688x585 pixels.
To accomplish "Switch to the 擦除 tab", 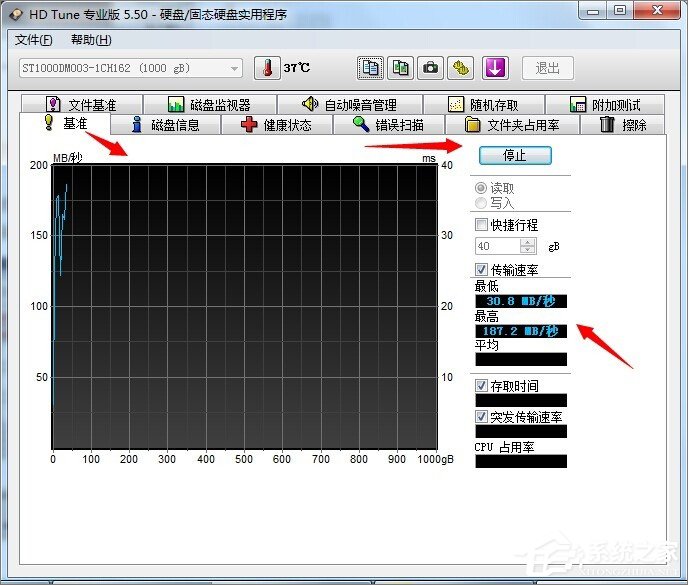I will [x=623, y=125].
